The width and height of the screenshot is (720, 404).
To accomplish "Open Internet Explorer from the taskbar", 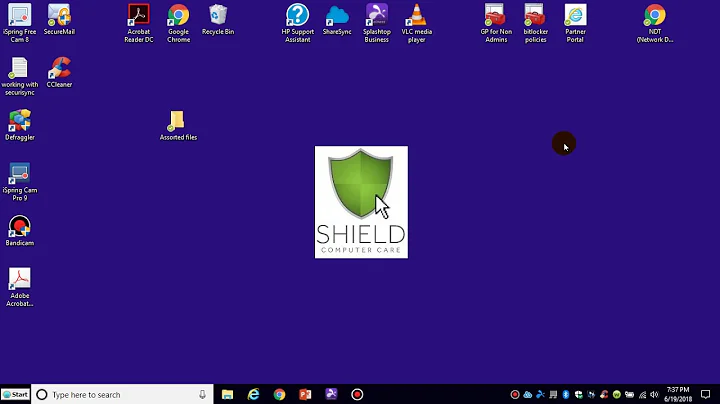I will (253, 394).
